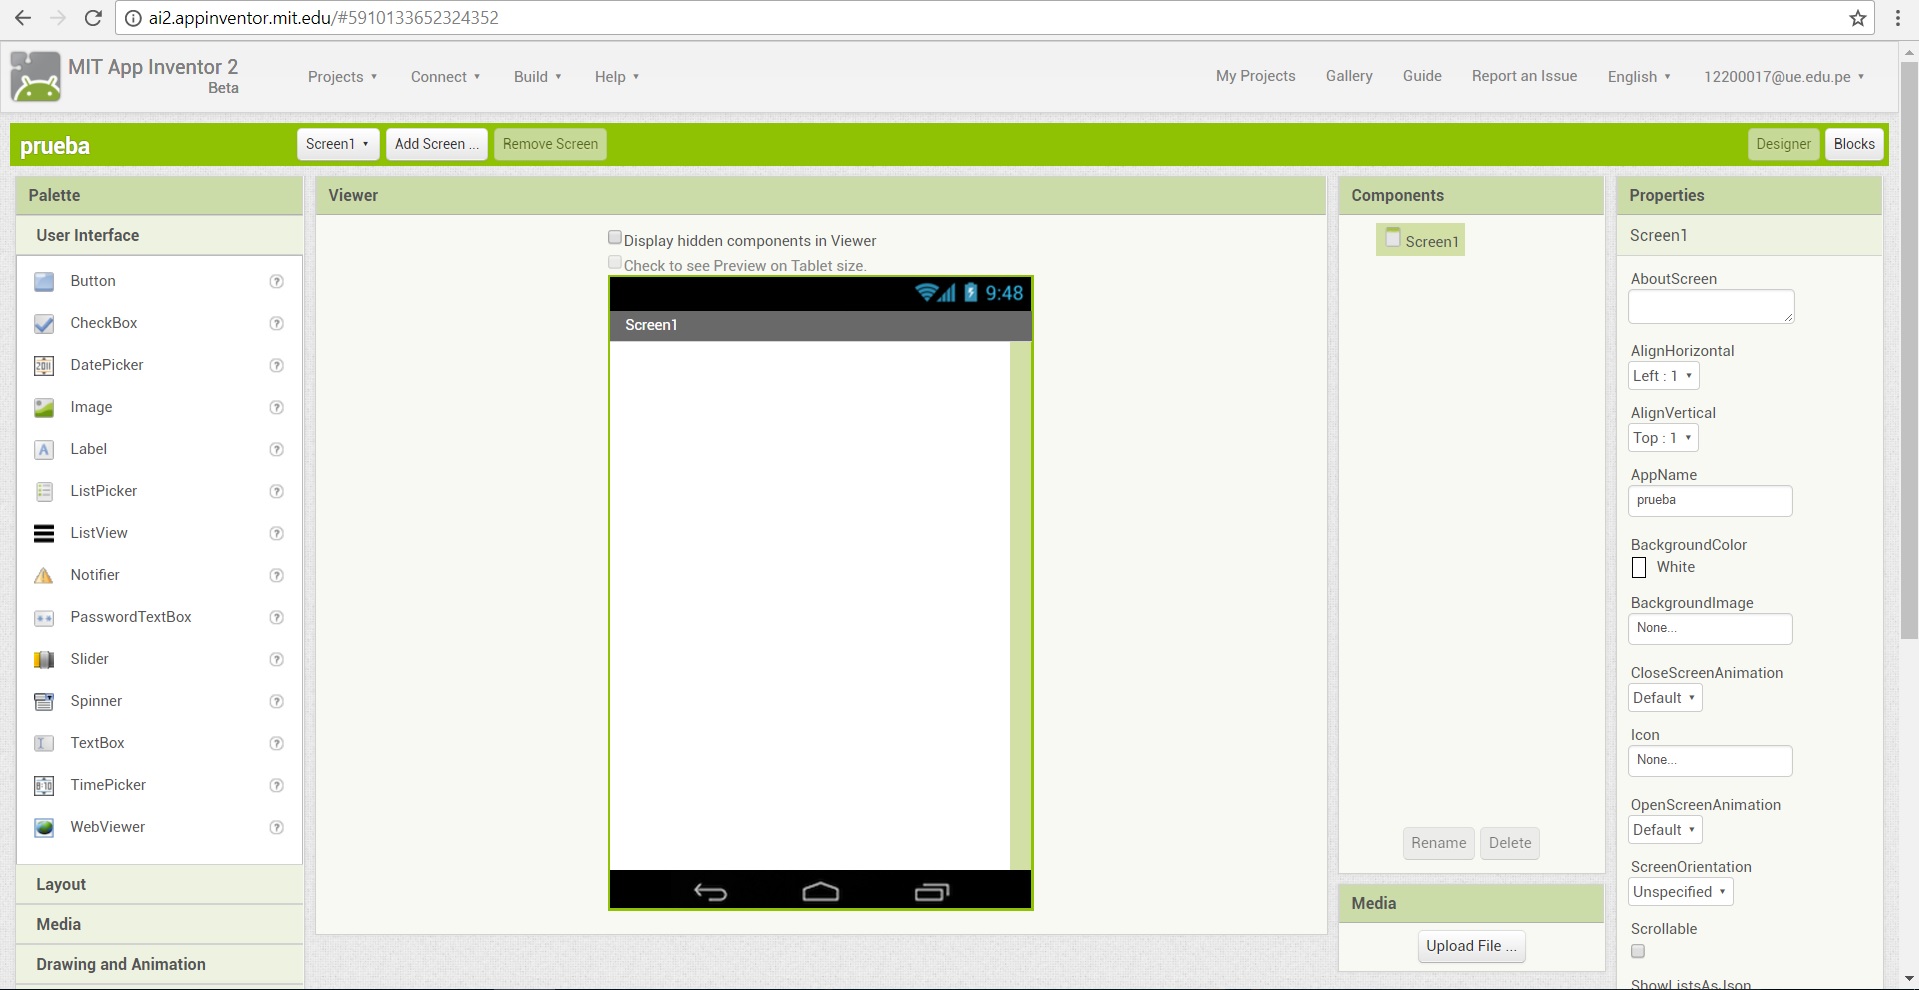
Task: Click the browser reload icon
Action: [93, 18]
